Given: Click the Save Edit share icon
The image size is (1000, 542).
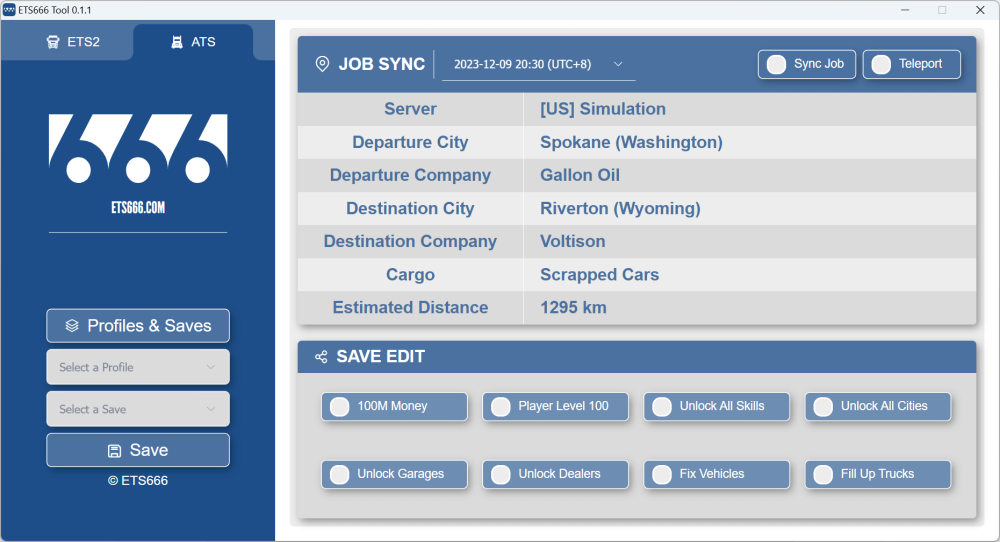Looking at the screenshot, I should (x=321, y=357).
